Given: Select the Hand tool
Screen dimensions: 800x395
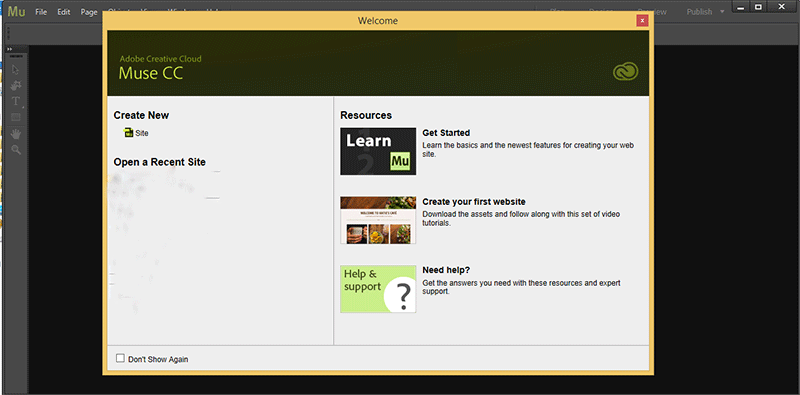Looking at the screenshot, I should [x=16, y=134].
